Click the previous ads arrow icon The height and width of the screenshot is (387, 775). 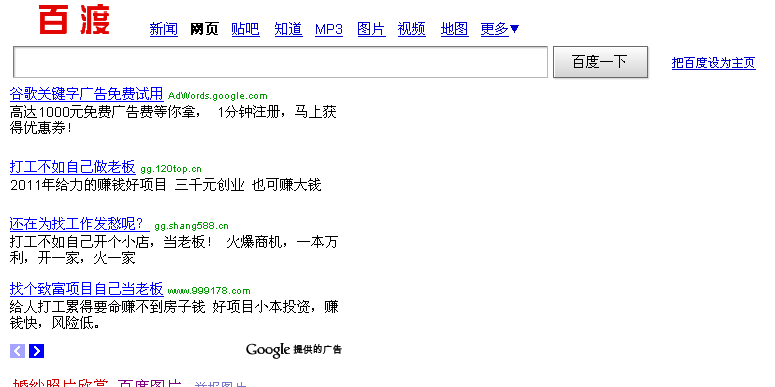[17, 351]
